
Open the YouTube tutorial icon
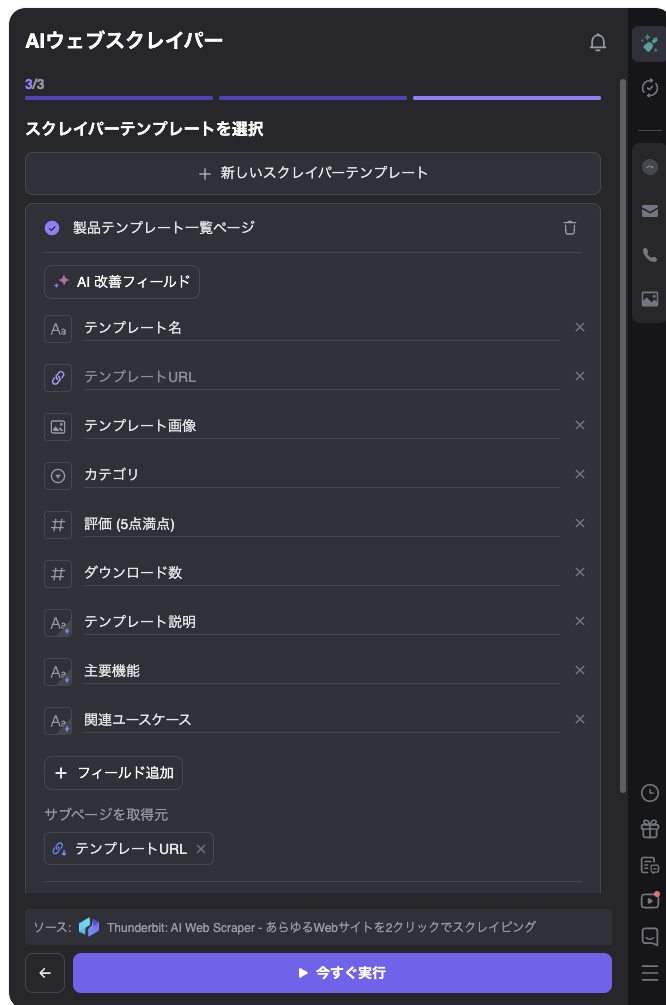point(650,900)
